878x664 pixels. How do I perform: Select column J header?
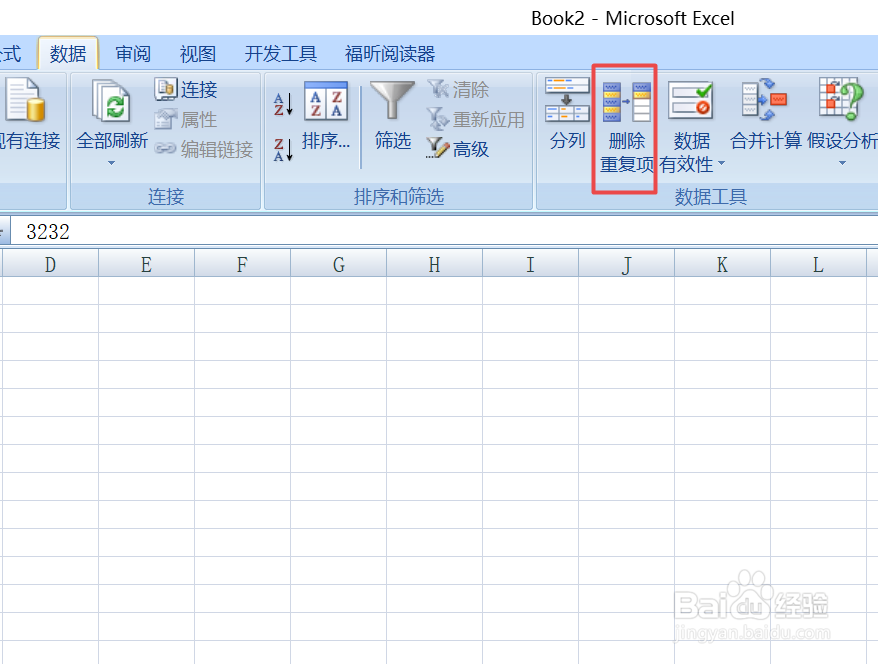(x=627, y=264)
